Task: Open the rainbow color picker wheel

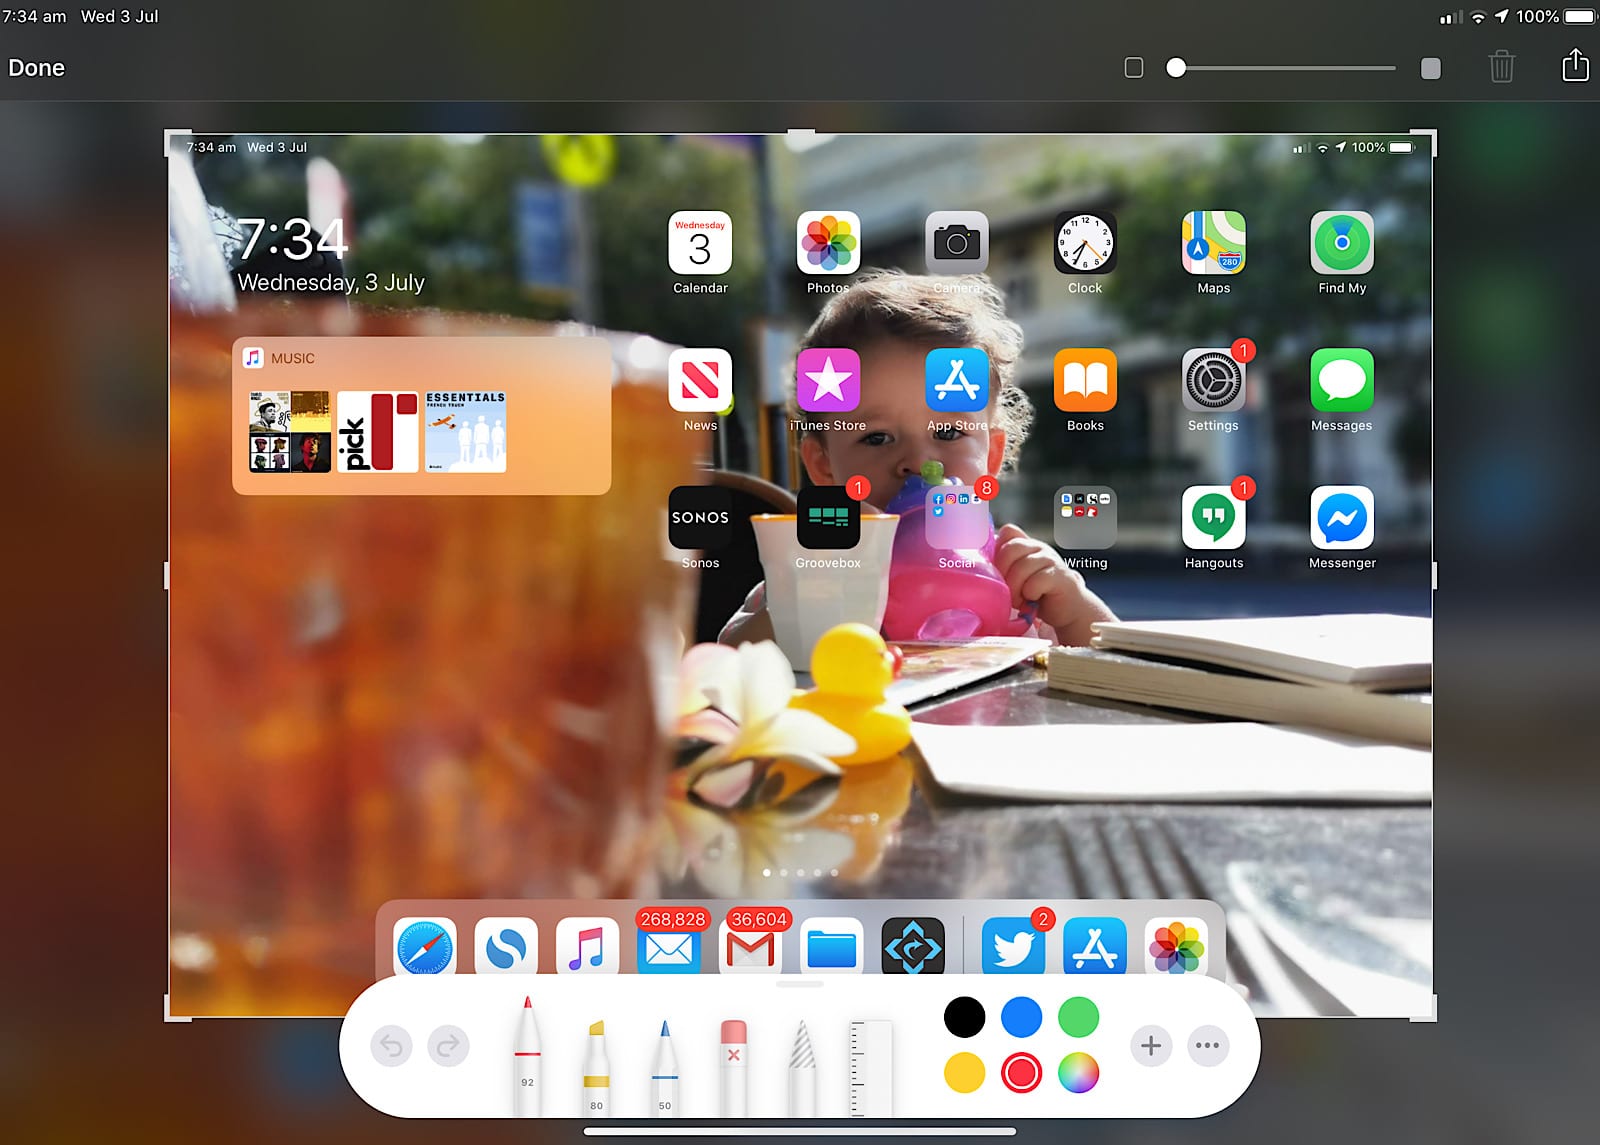Action: 1078,1073
